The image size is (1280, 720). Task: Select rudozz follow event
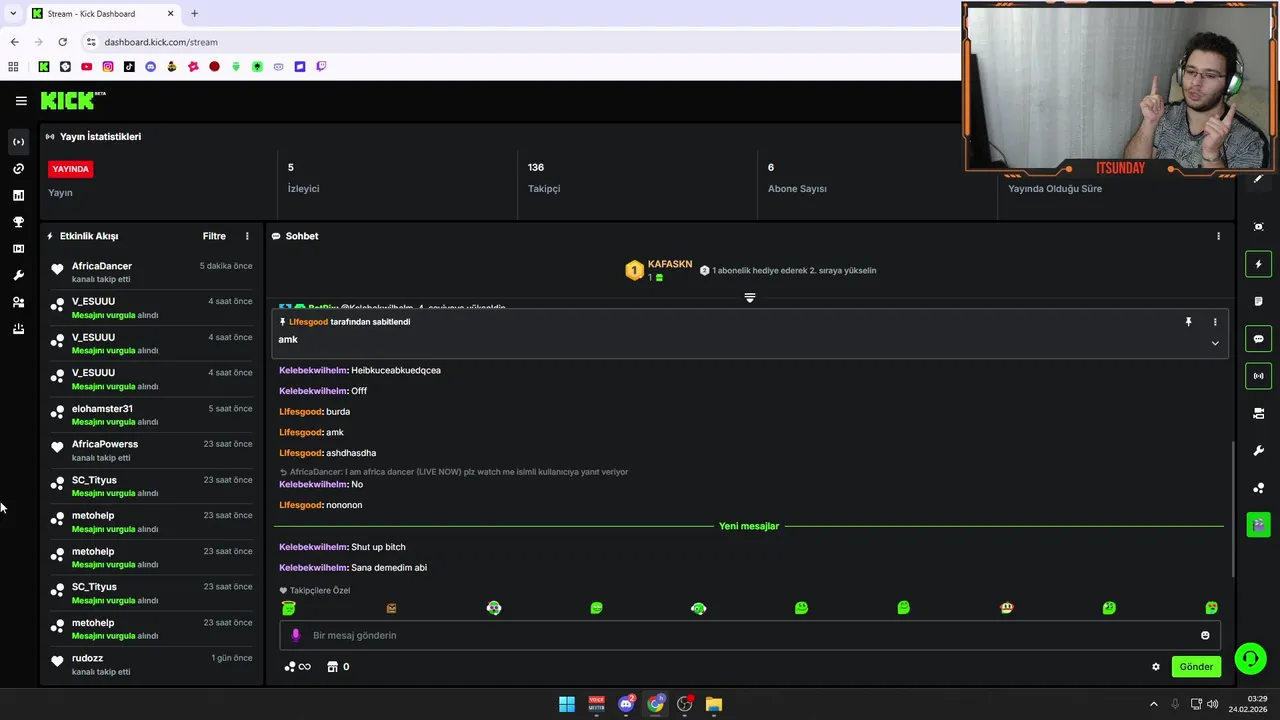152,664
